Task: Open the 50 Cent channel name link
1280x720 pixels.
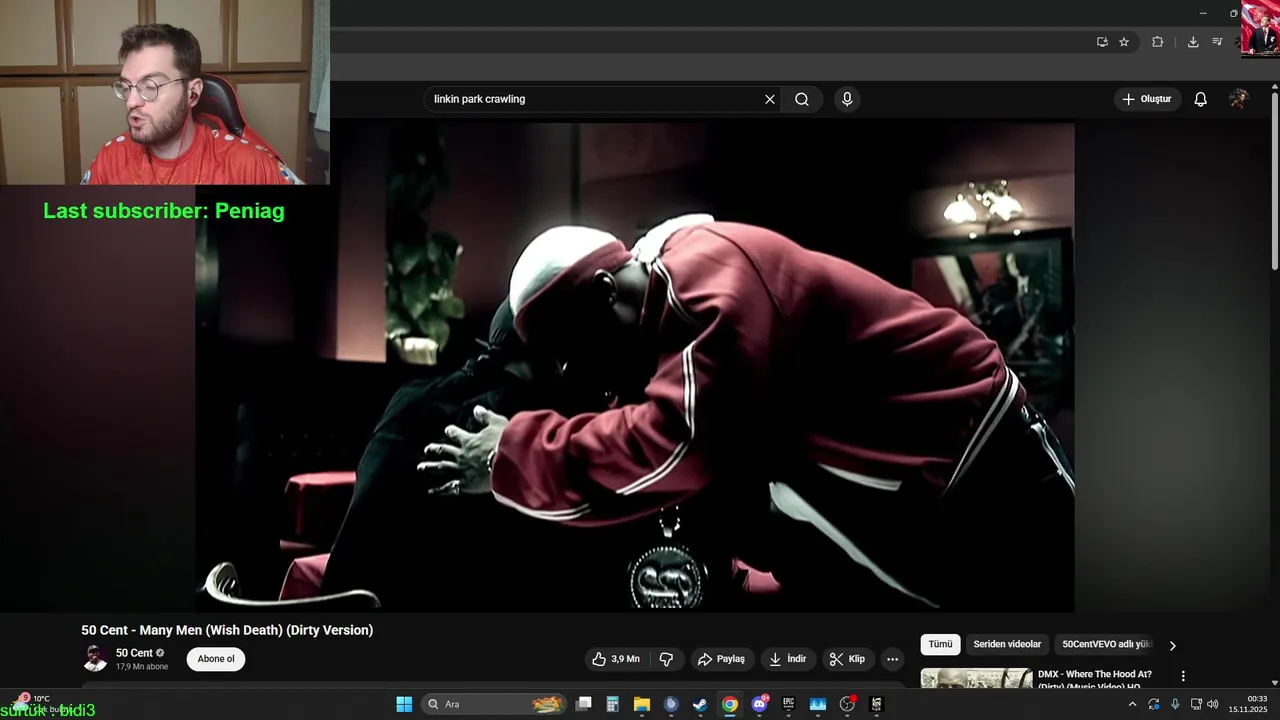Action: (x=134, y=653)
